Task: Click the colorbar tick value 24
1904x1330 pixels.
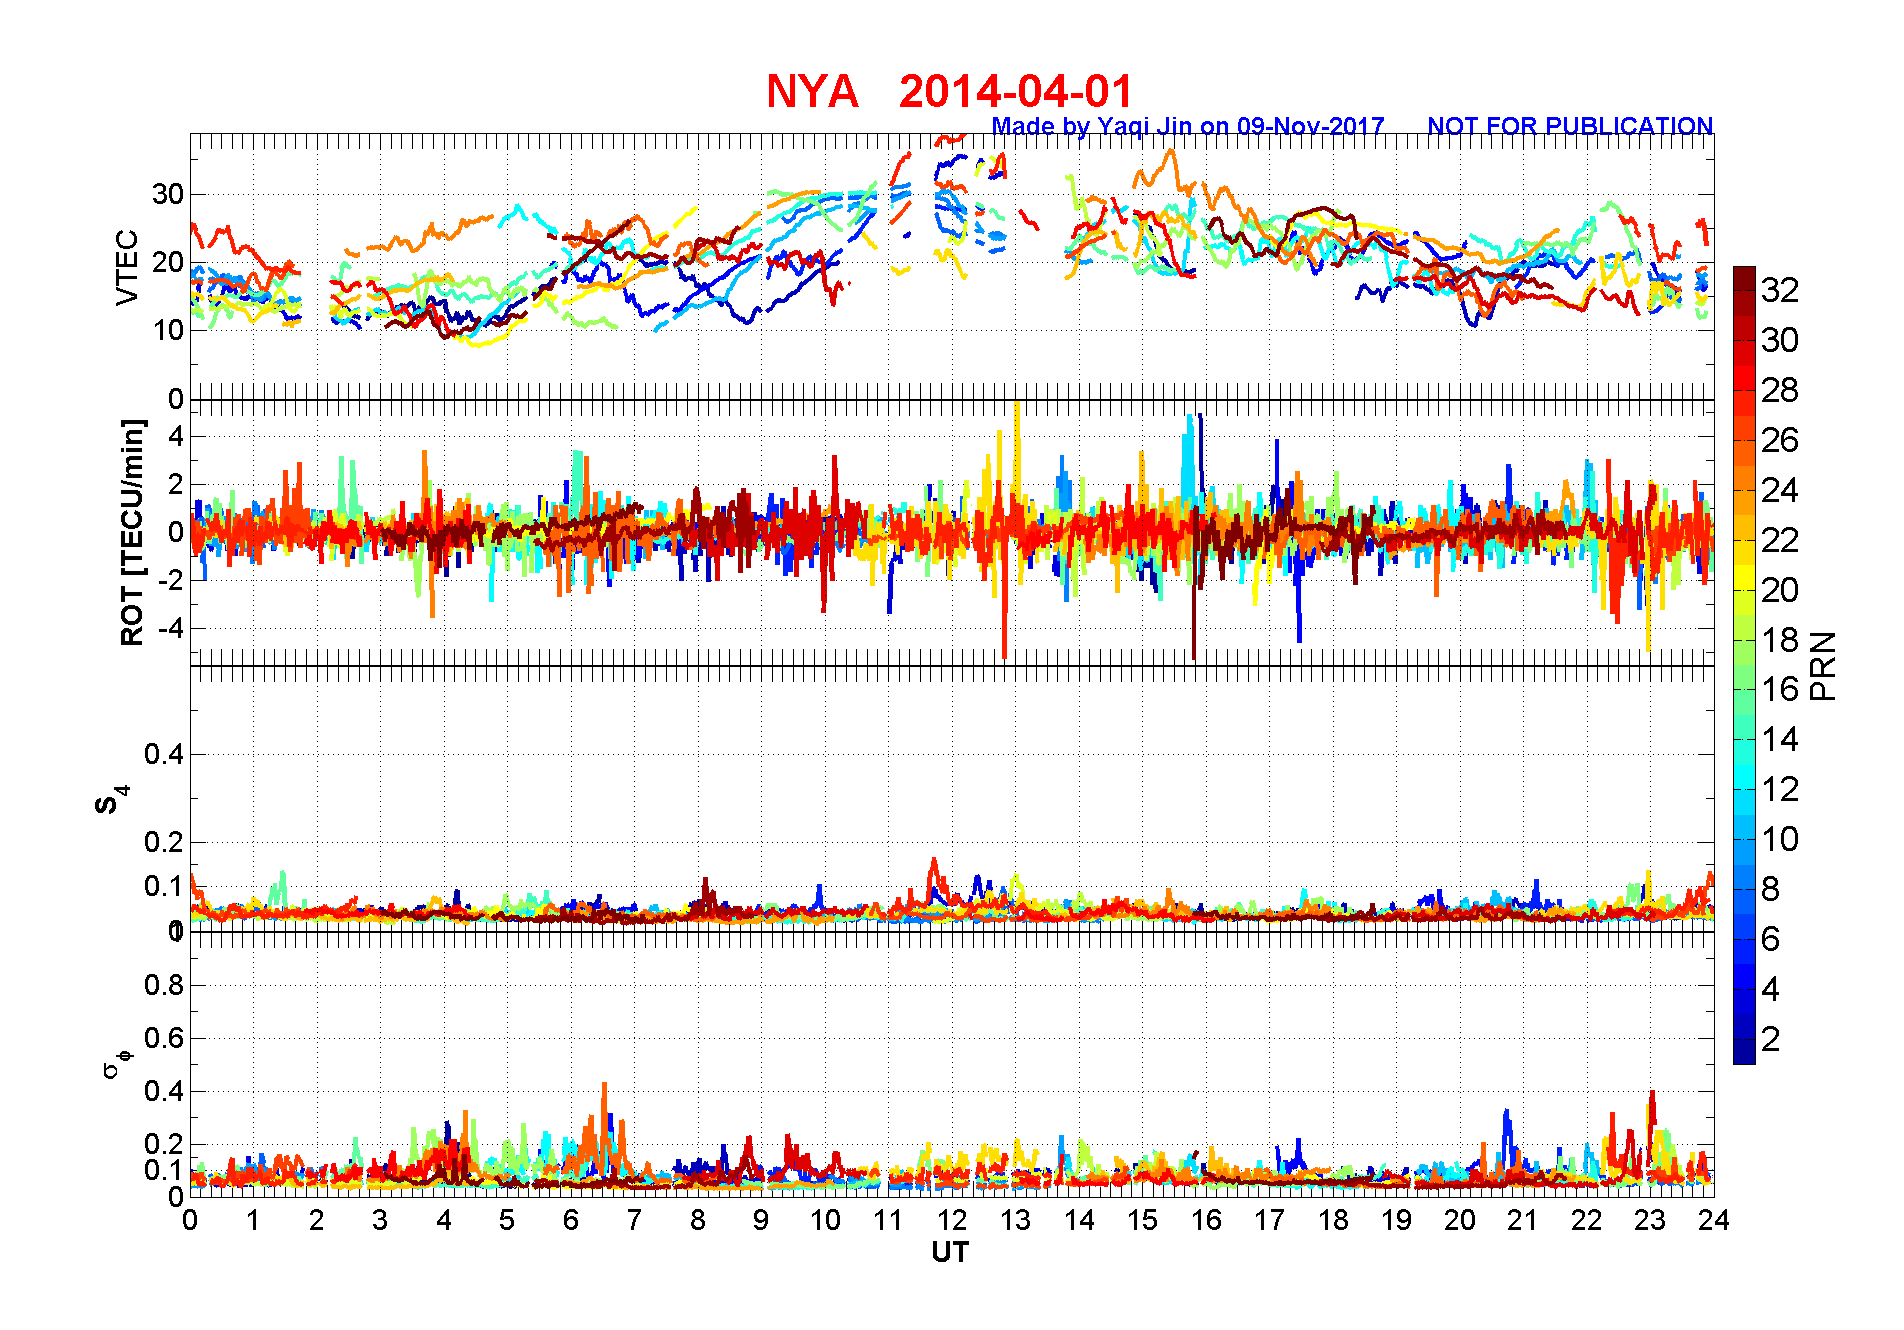Action: click(1780, 490)
